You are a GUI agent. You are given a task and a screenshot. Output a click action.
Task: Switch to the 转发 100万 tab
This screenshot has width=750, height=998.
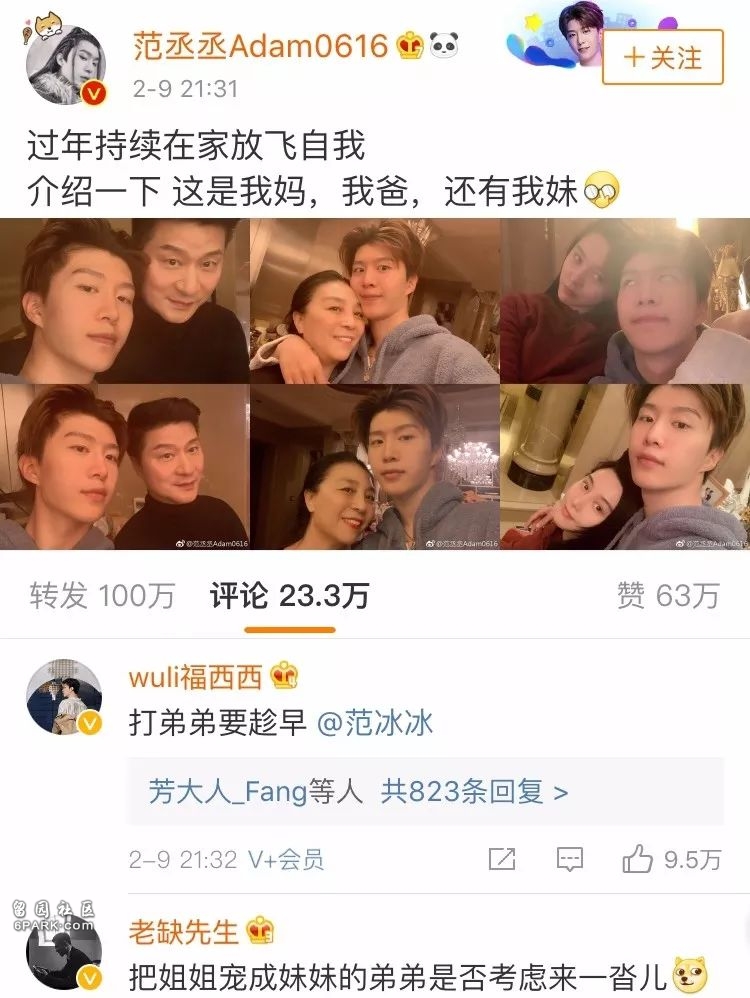point(103,596)
